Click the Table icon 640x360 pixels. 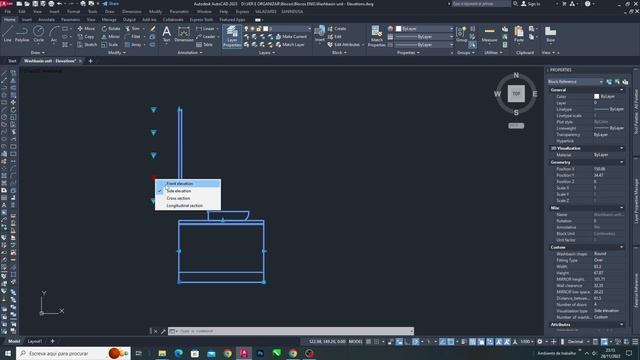[x=204, y=44]
